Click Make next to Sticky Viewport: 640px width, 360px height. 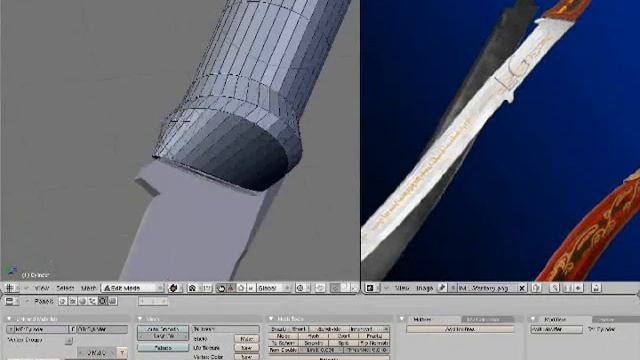point(247,339)
